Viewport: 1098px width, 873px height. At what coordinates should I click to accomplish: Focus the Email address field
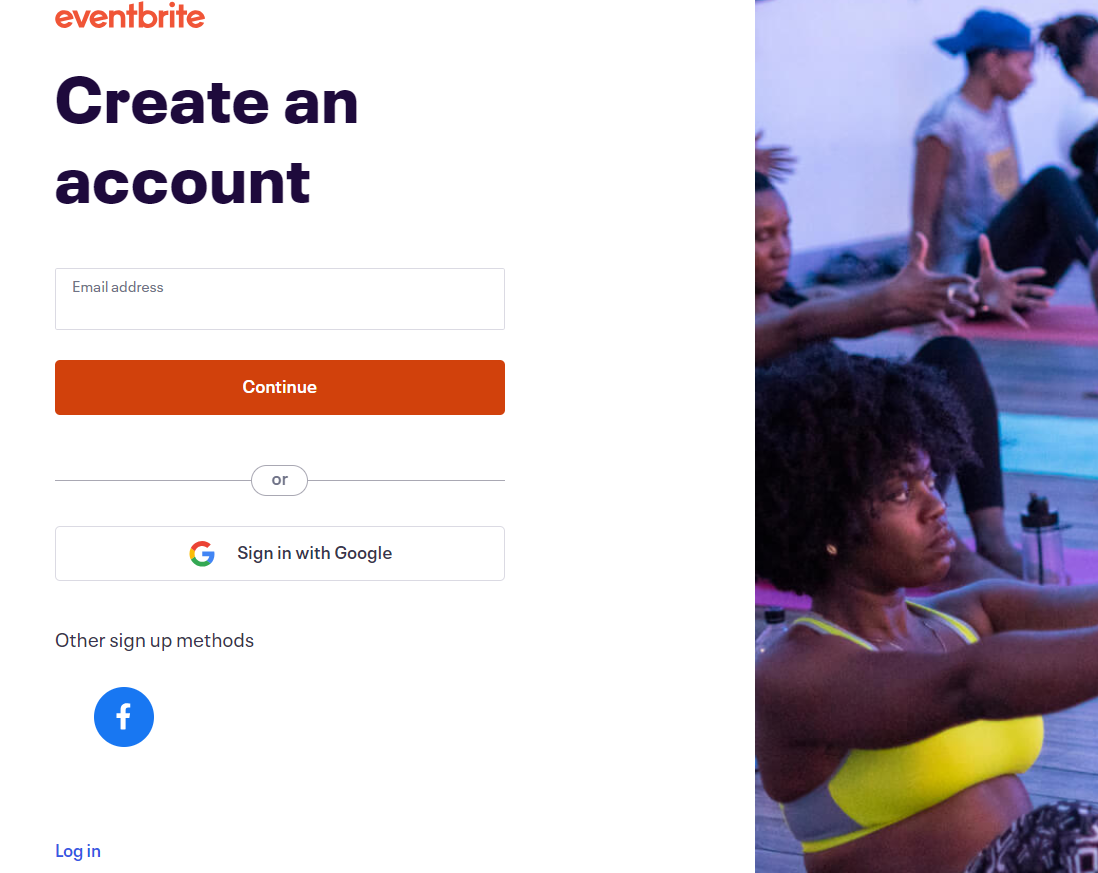[279, 299]
